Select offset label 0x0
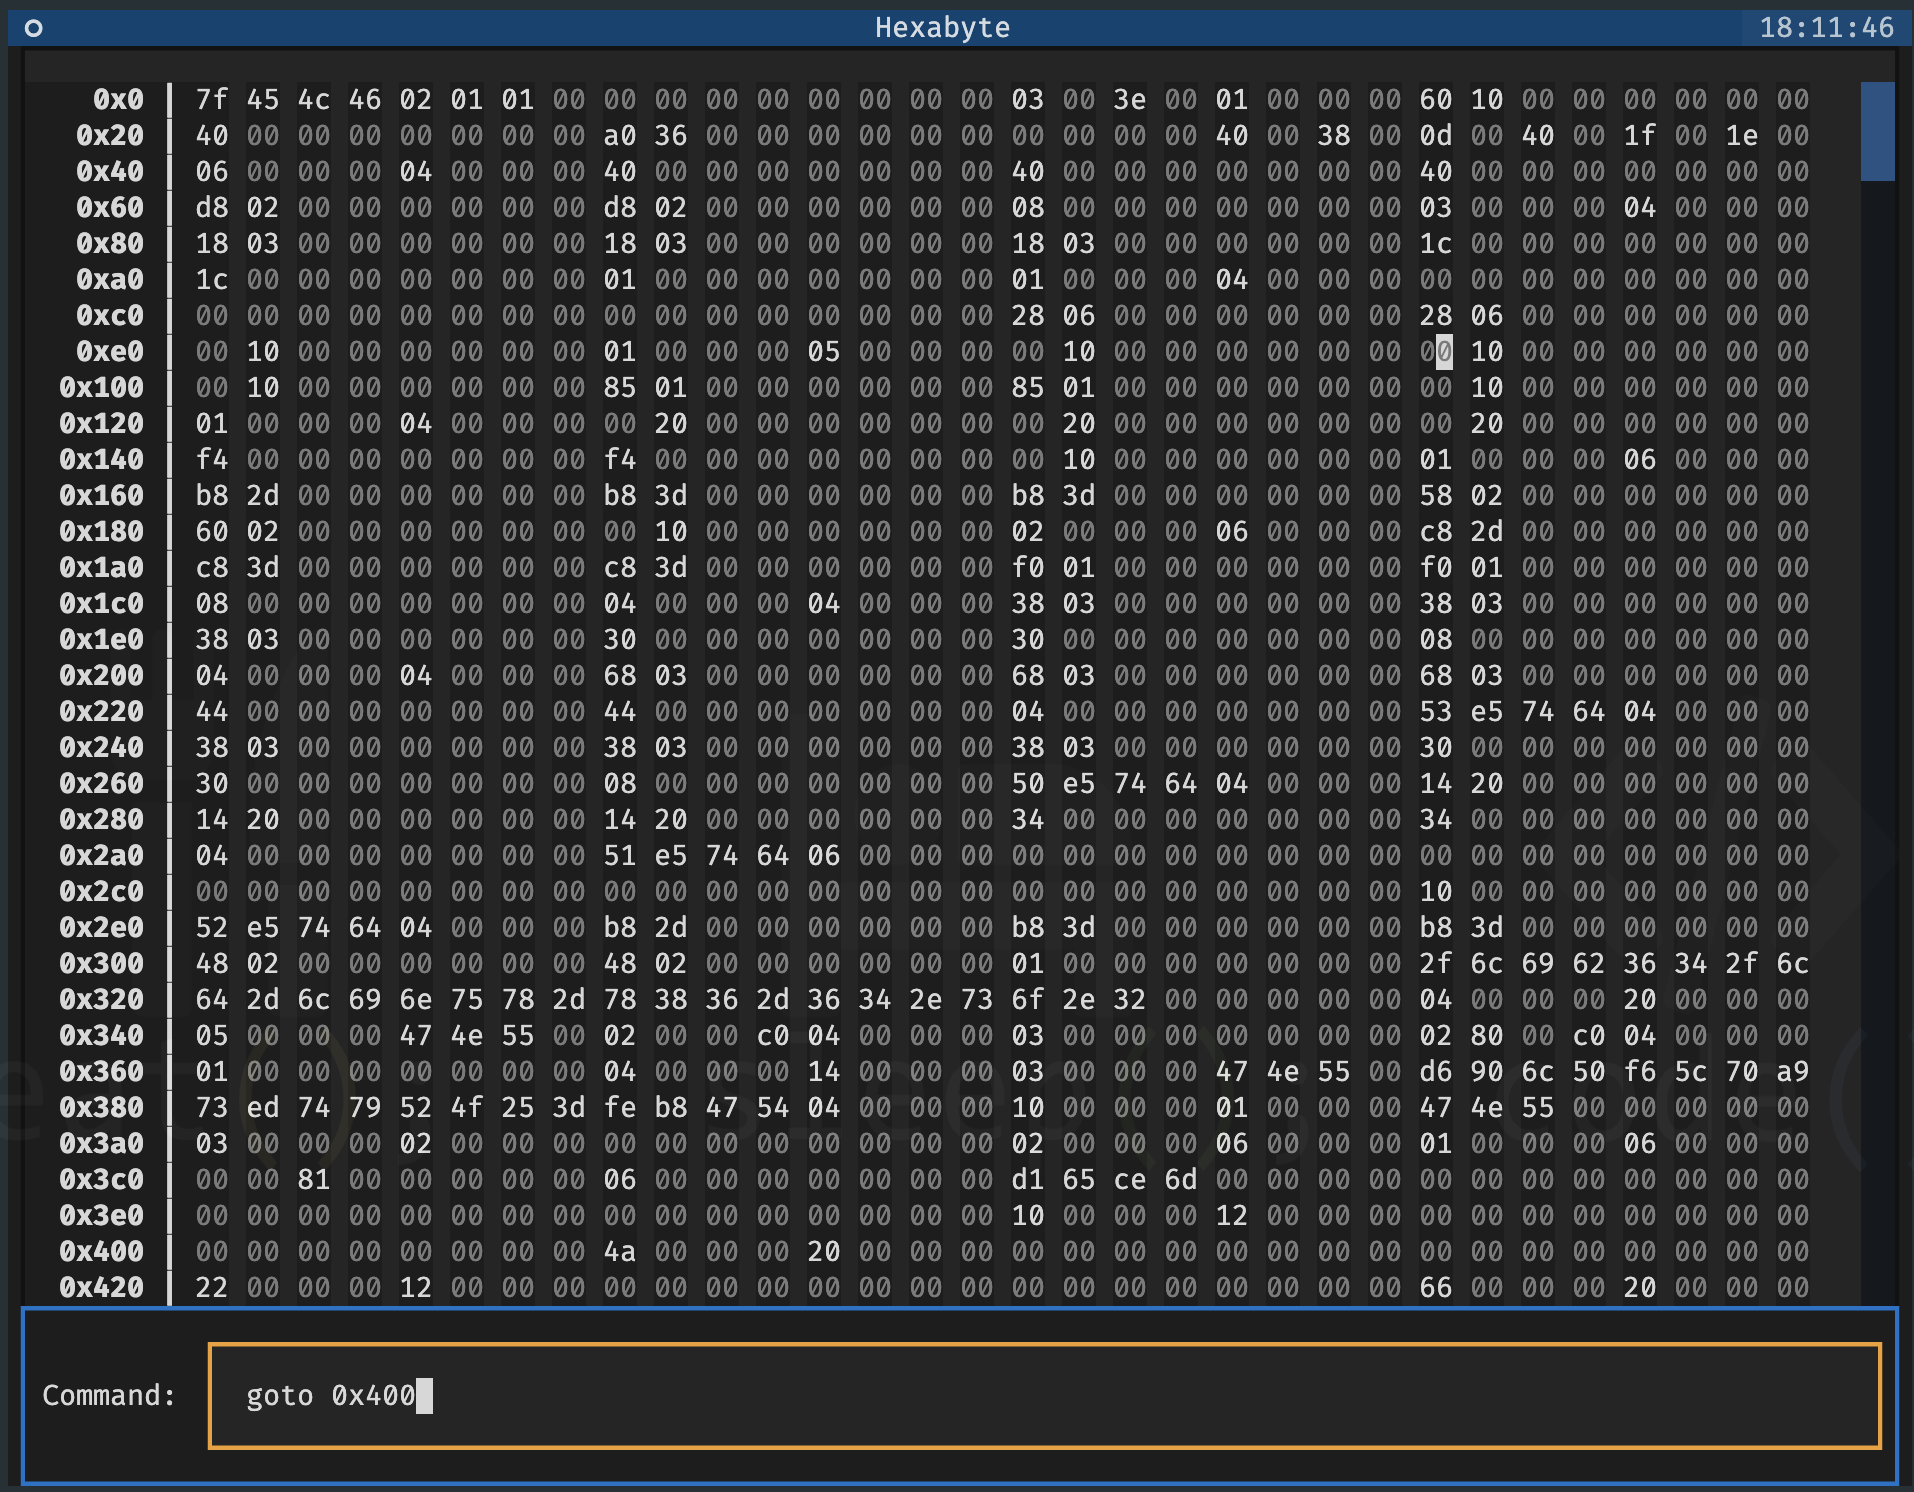The image size is (1914, 1492). (119, 99)
